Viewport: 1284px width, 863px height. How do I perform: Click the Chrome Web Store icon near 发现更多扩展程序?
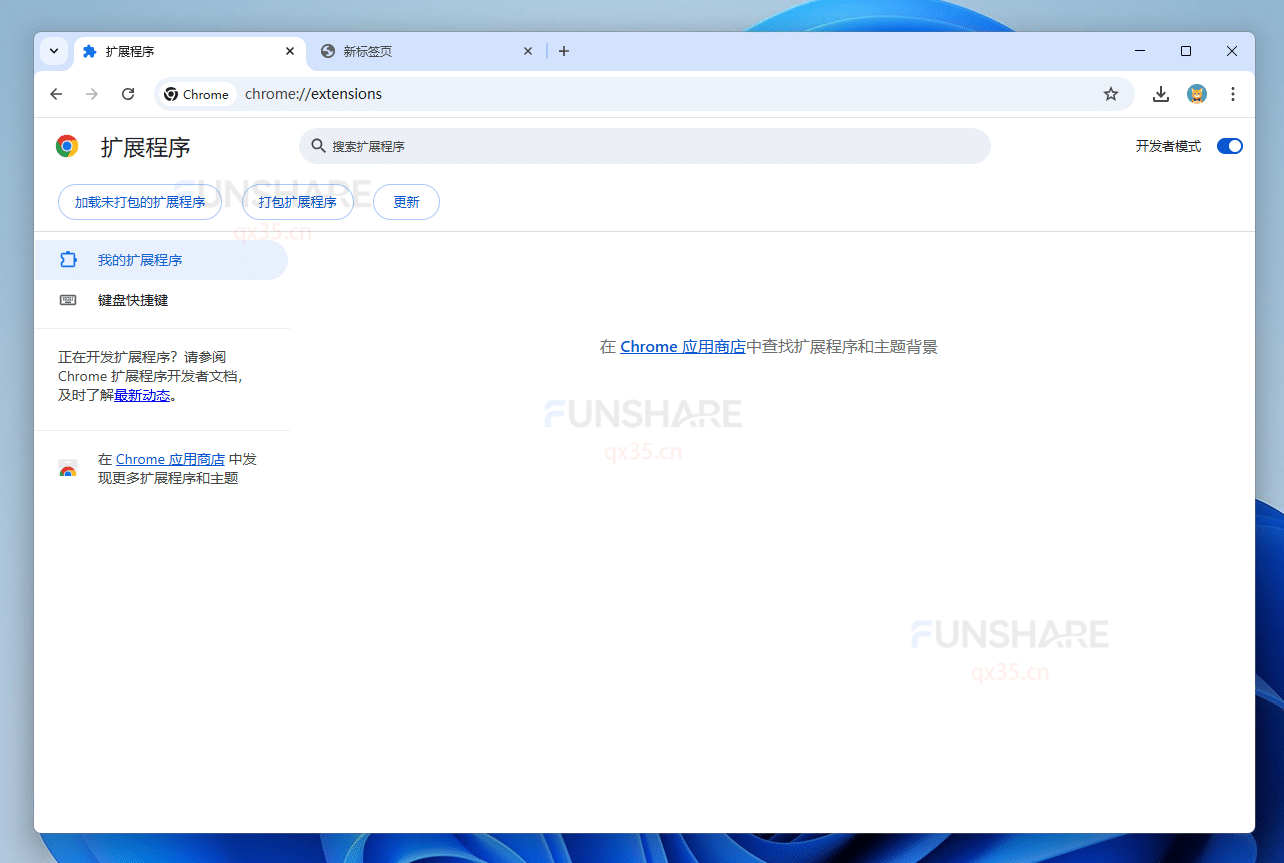point(68,468)
